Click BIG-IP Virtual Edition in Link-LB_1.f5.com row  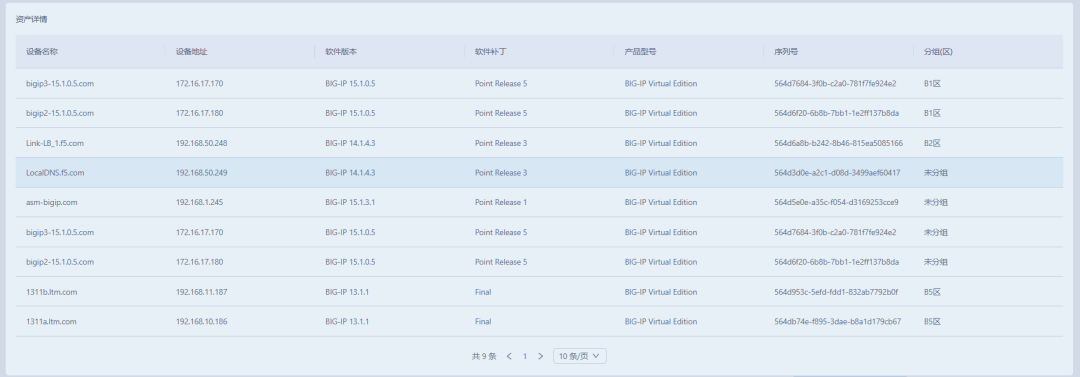[x=661, y=143]
